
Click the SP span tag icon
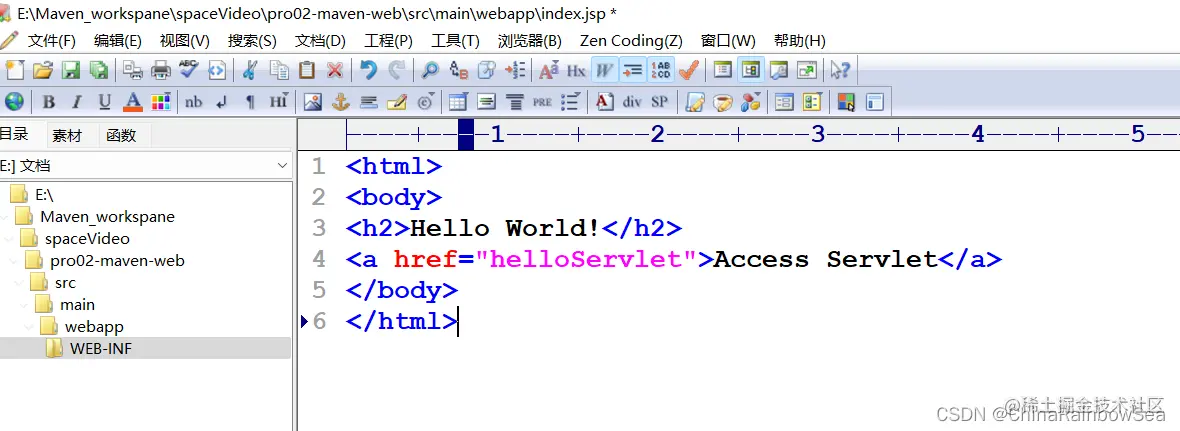pyautogui.click(x=659, y=102)
